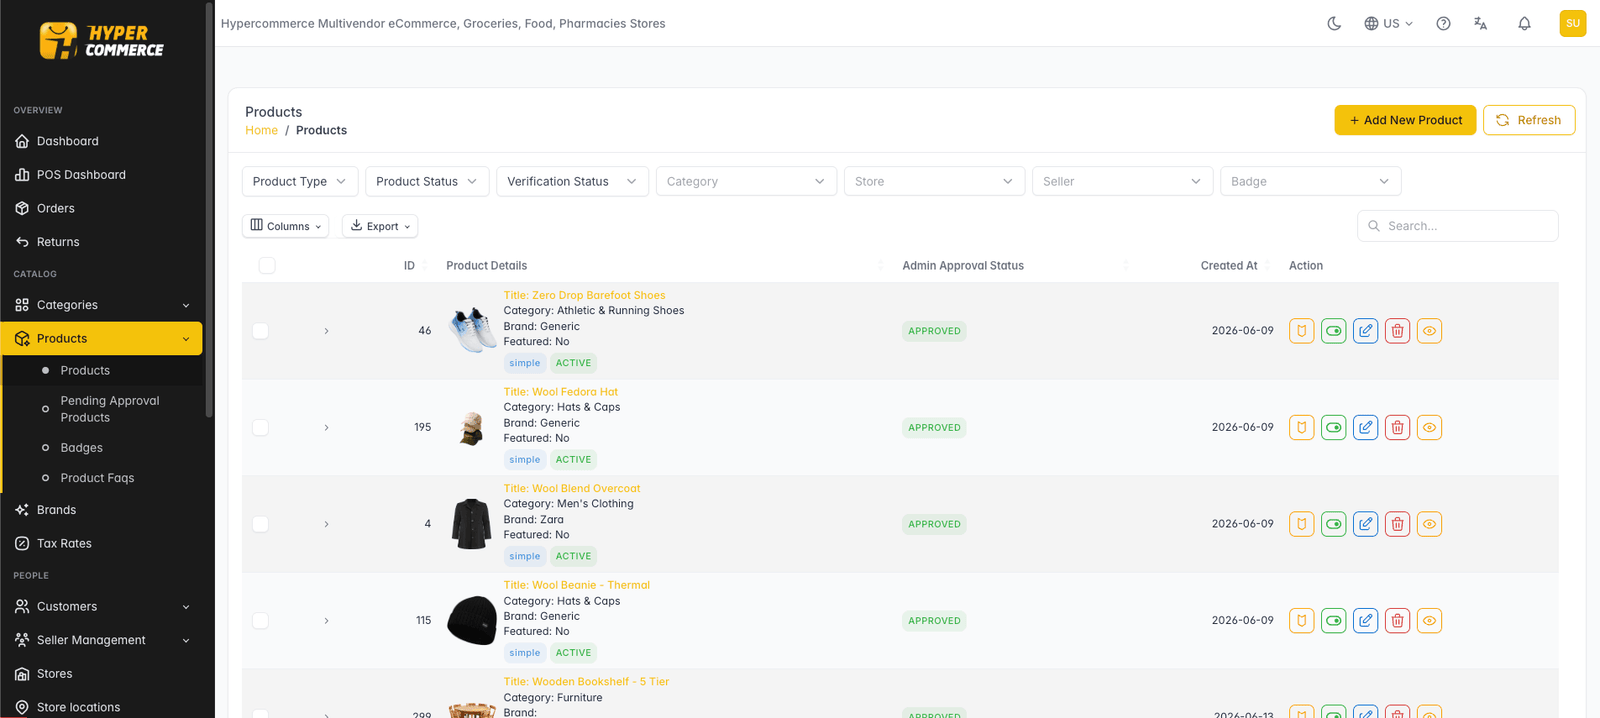This screenshot has width=1600, height=718.
Task: Click the sidebar vertical scrollbar
Action: [x=208, y=210]
